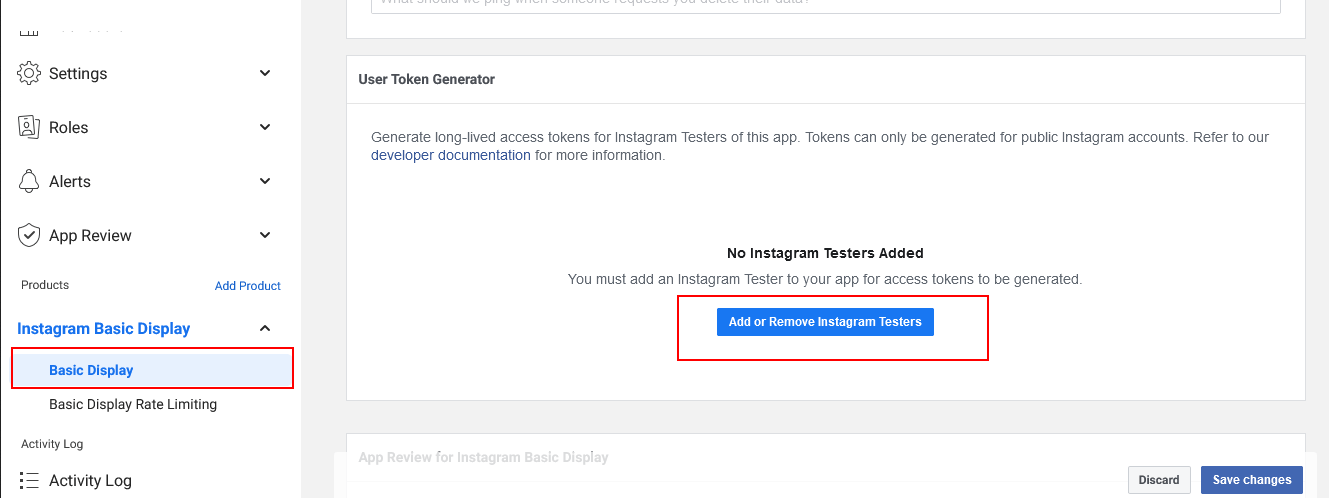The image size is (1329, 498).
Task: Select the Basic Display sidebar item
Action: (91, 370)
